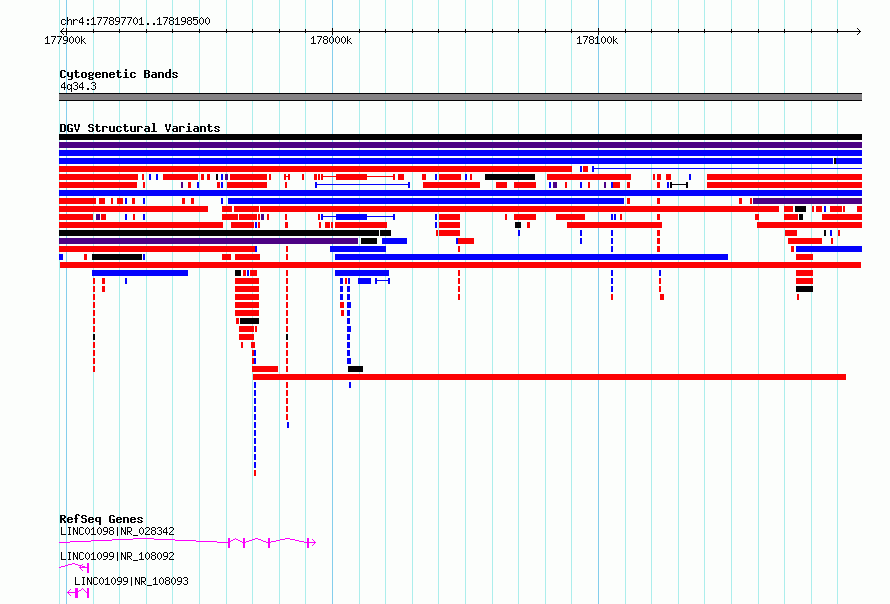The height and width of the screenshot is (604, 890).
Task: Select the magenta NR_108093 transcript glyph
Action: click(x=78, y=593)
